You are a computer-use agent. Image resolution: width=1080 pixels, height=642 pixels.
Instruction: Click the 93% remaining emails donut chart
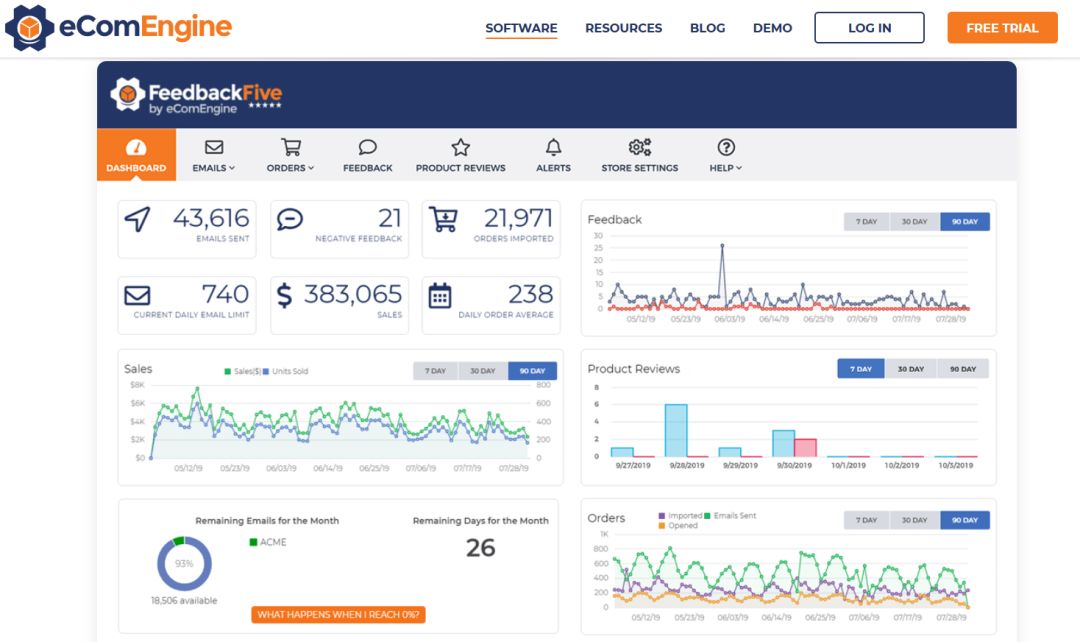(x=184, y=563)
